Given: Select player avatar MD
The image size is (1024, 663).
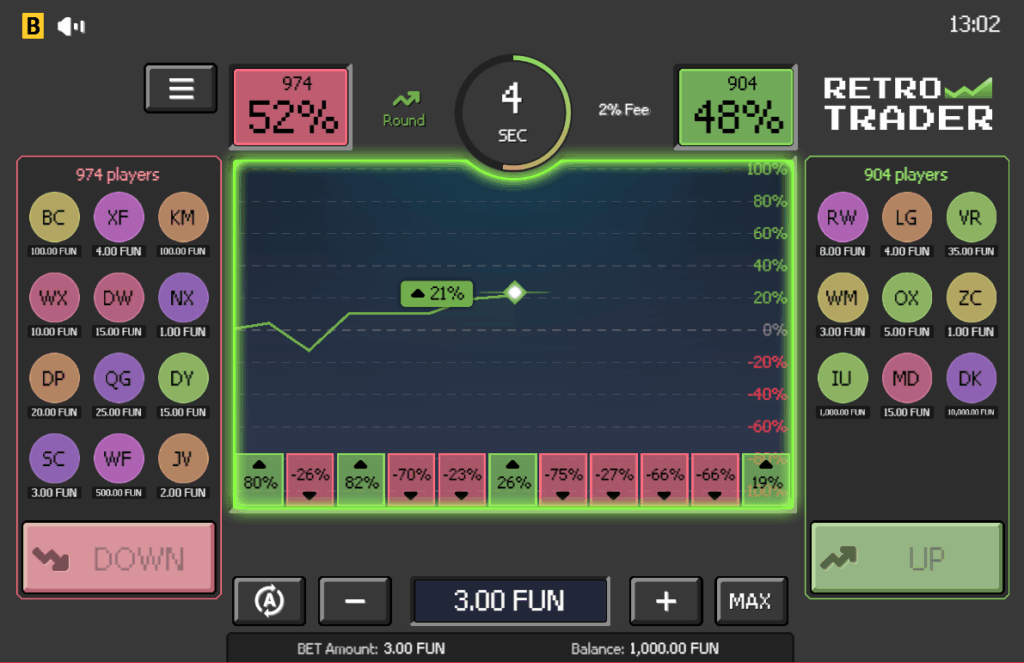Looking at the screenshot, I should 906,378.
